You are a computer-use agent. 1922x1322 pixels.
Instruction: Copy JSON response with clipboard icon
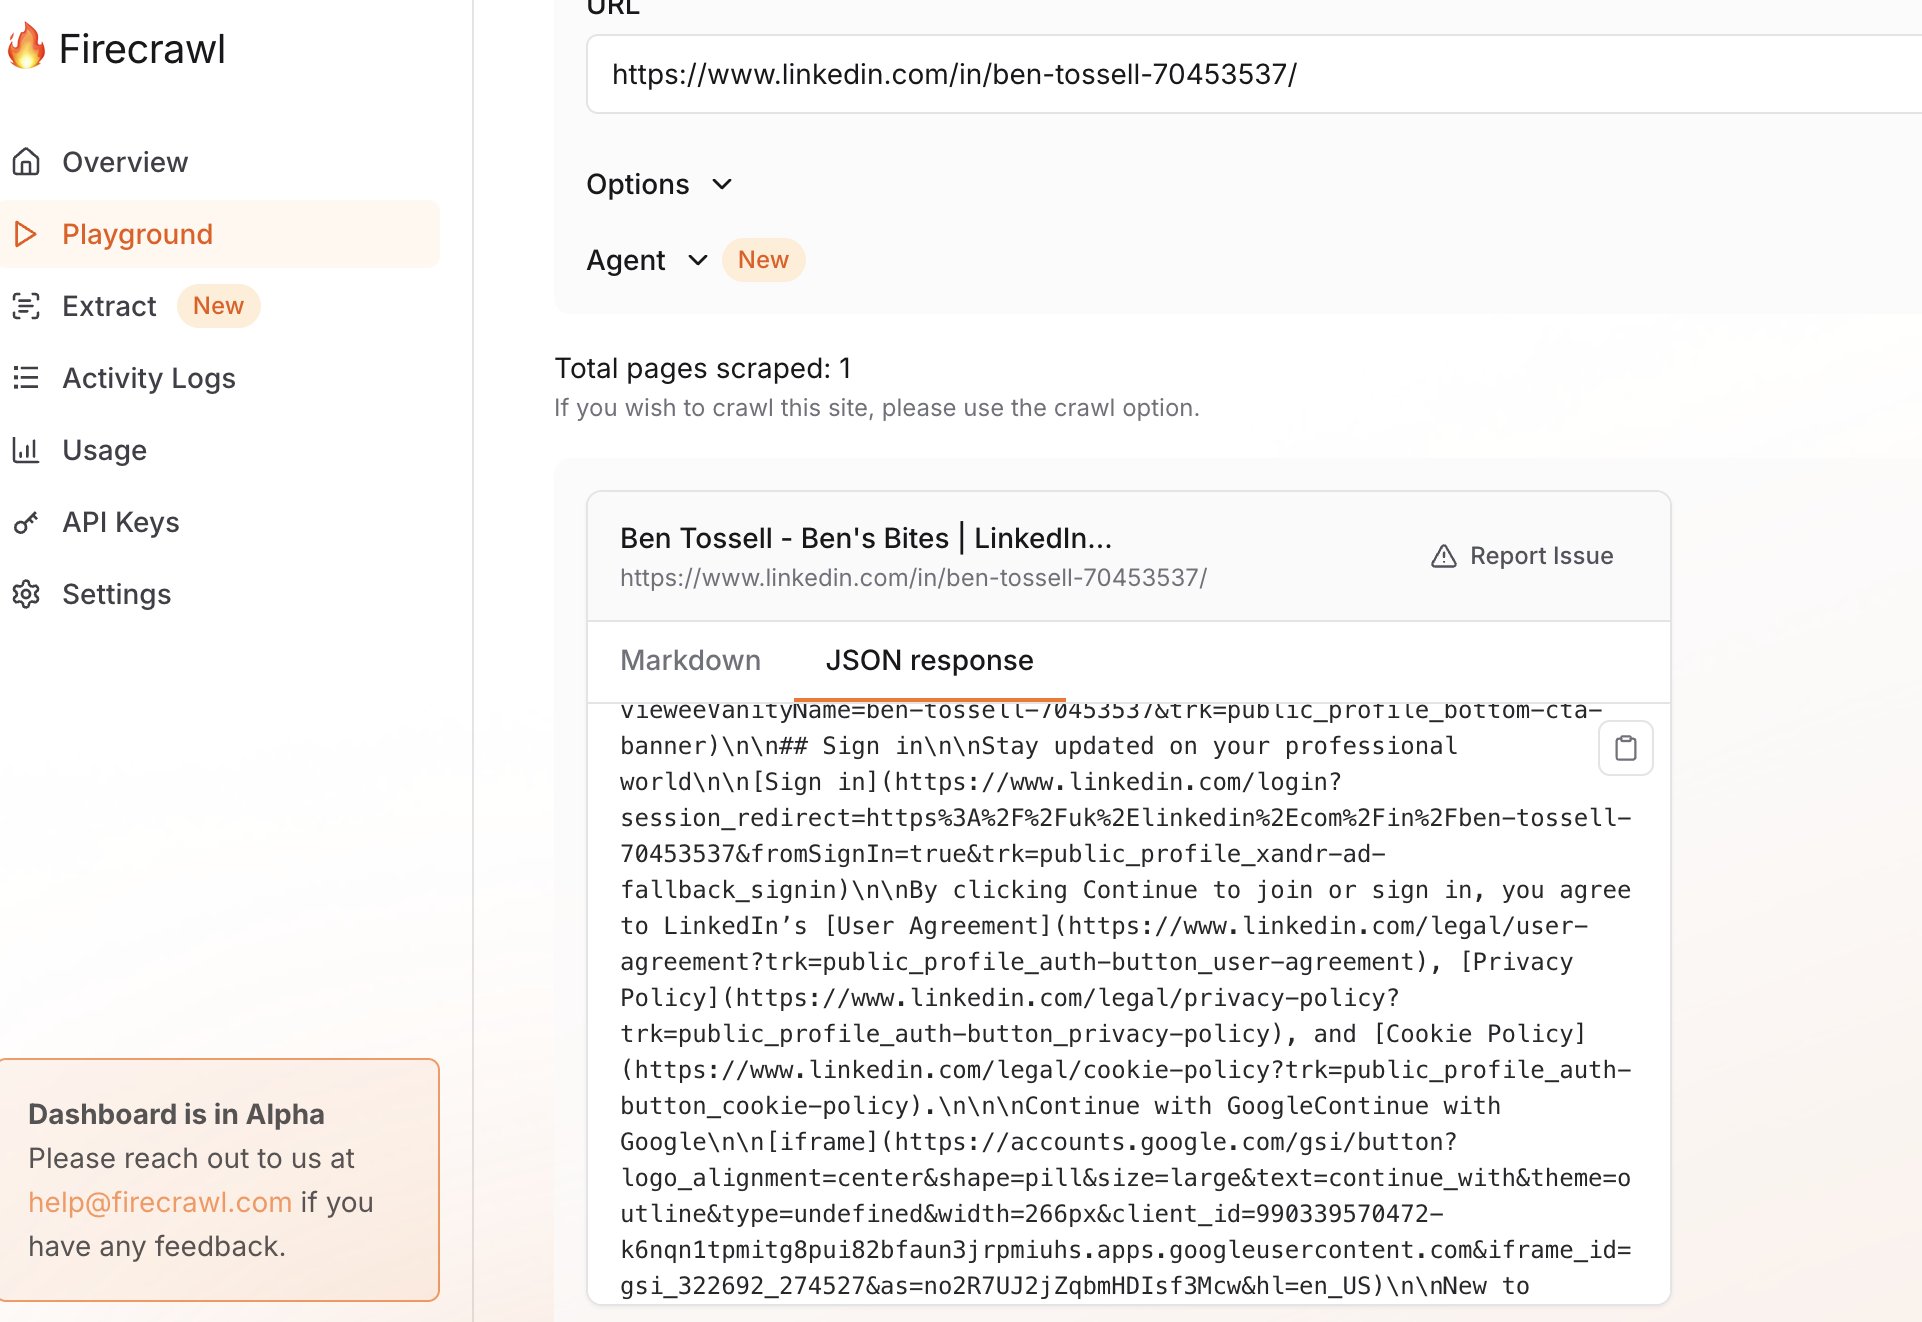pyautogui.click(x=1626, y=748)
